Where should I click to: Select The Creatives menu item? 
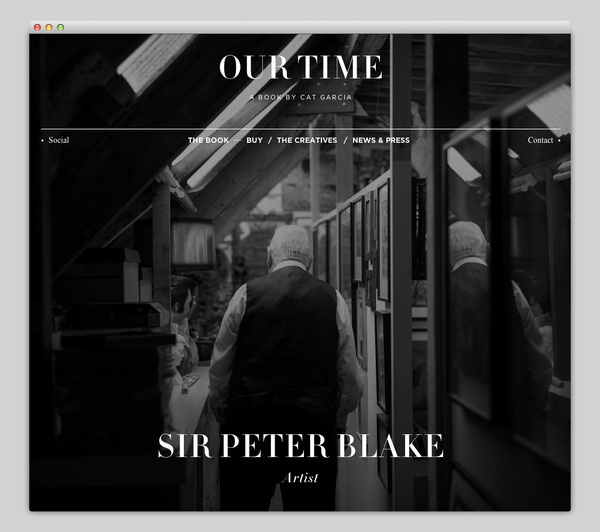coord(307,140)
